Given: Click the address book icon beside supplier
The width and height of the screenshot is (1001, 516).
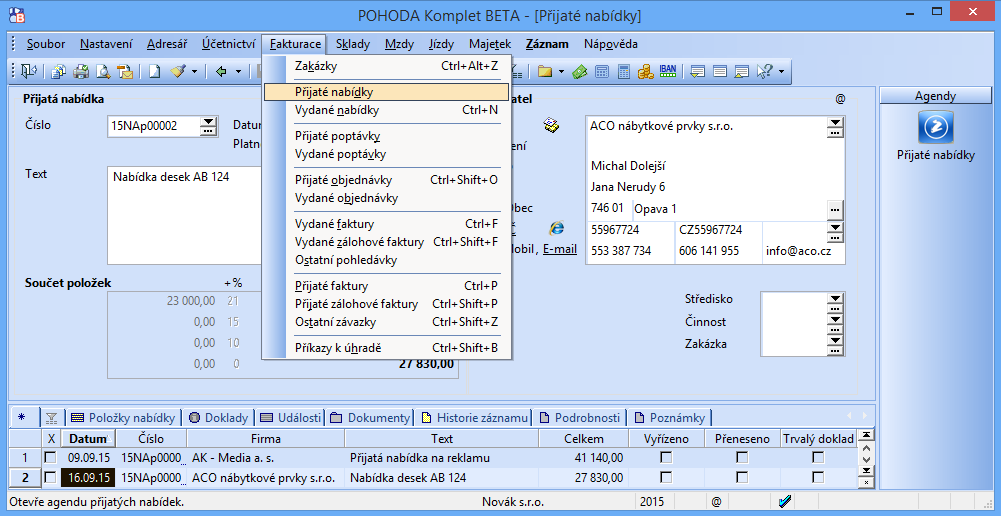Looking at the screenshot, I should (551, 126).
